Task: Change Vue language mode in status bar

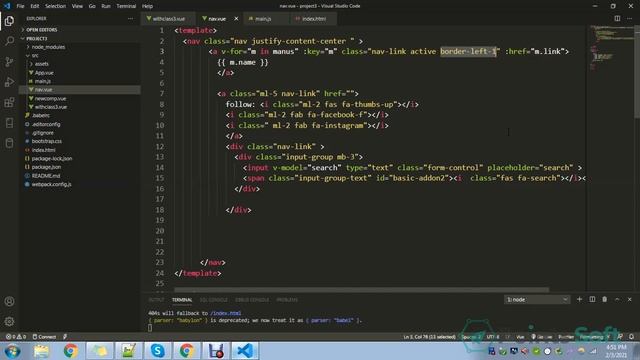Action: (x=520, y=337)
